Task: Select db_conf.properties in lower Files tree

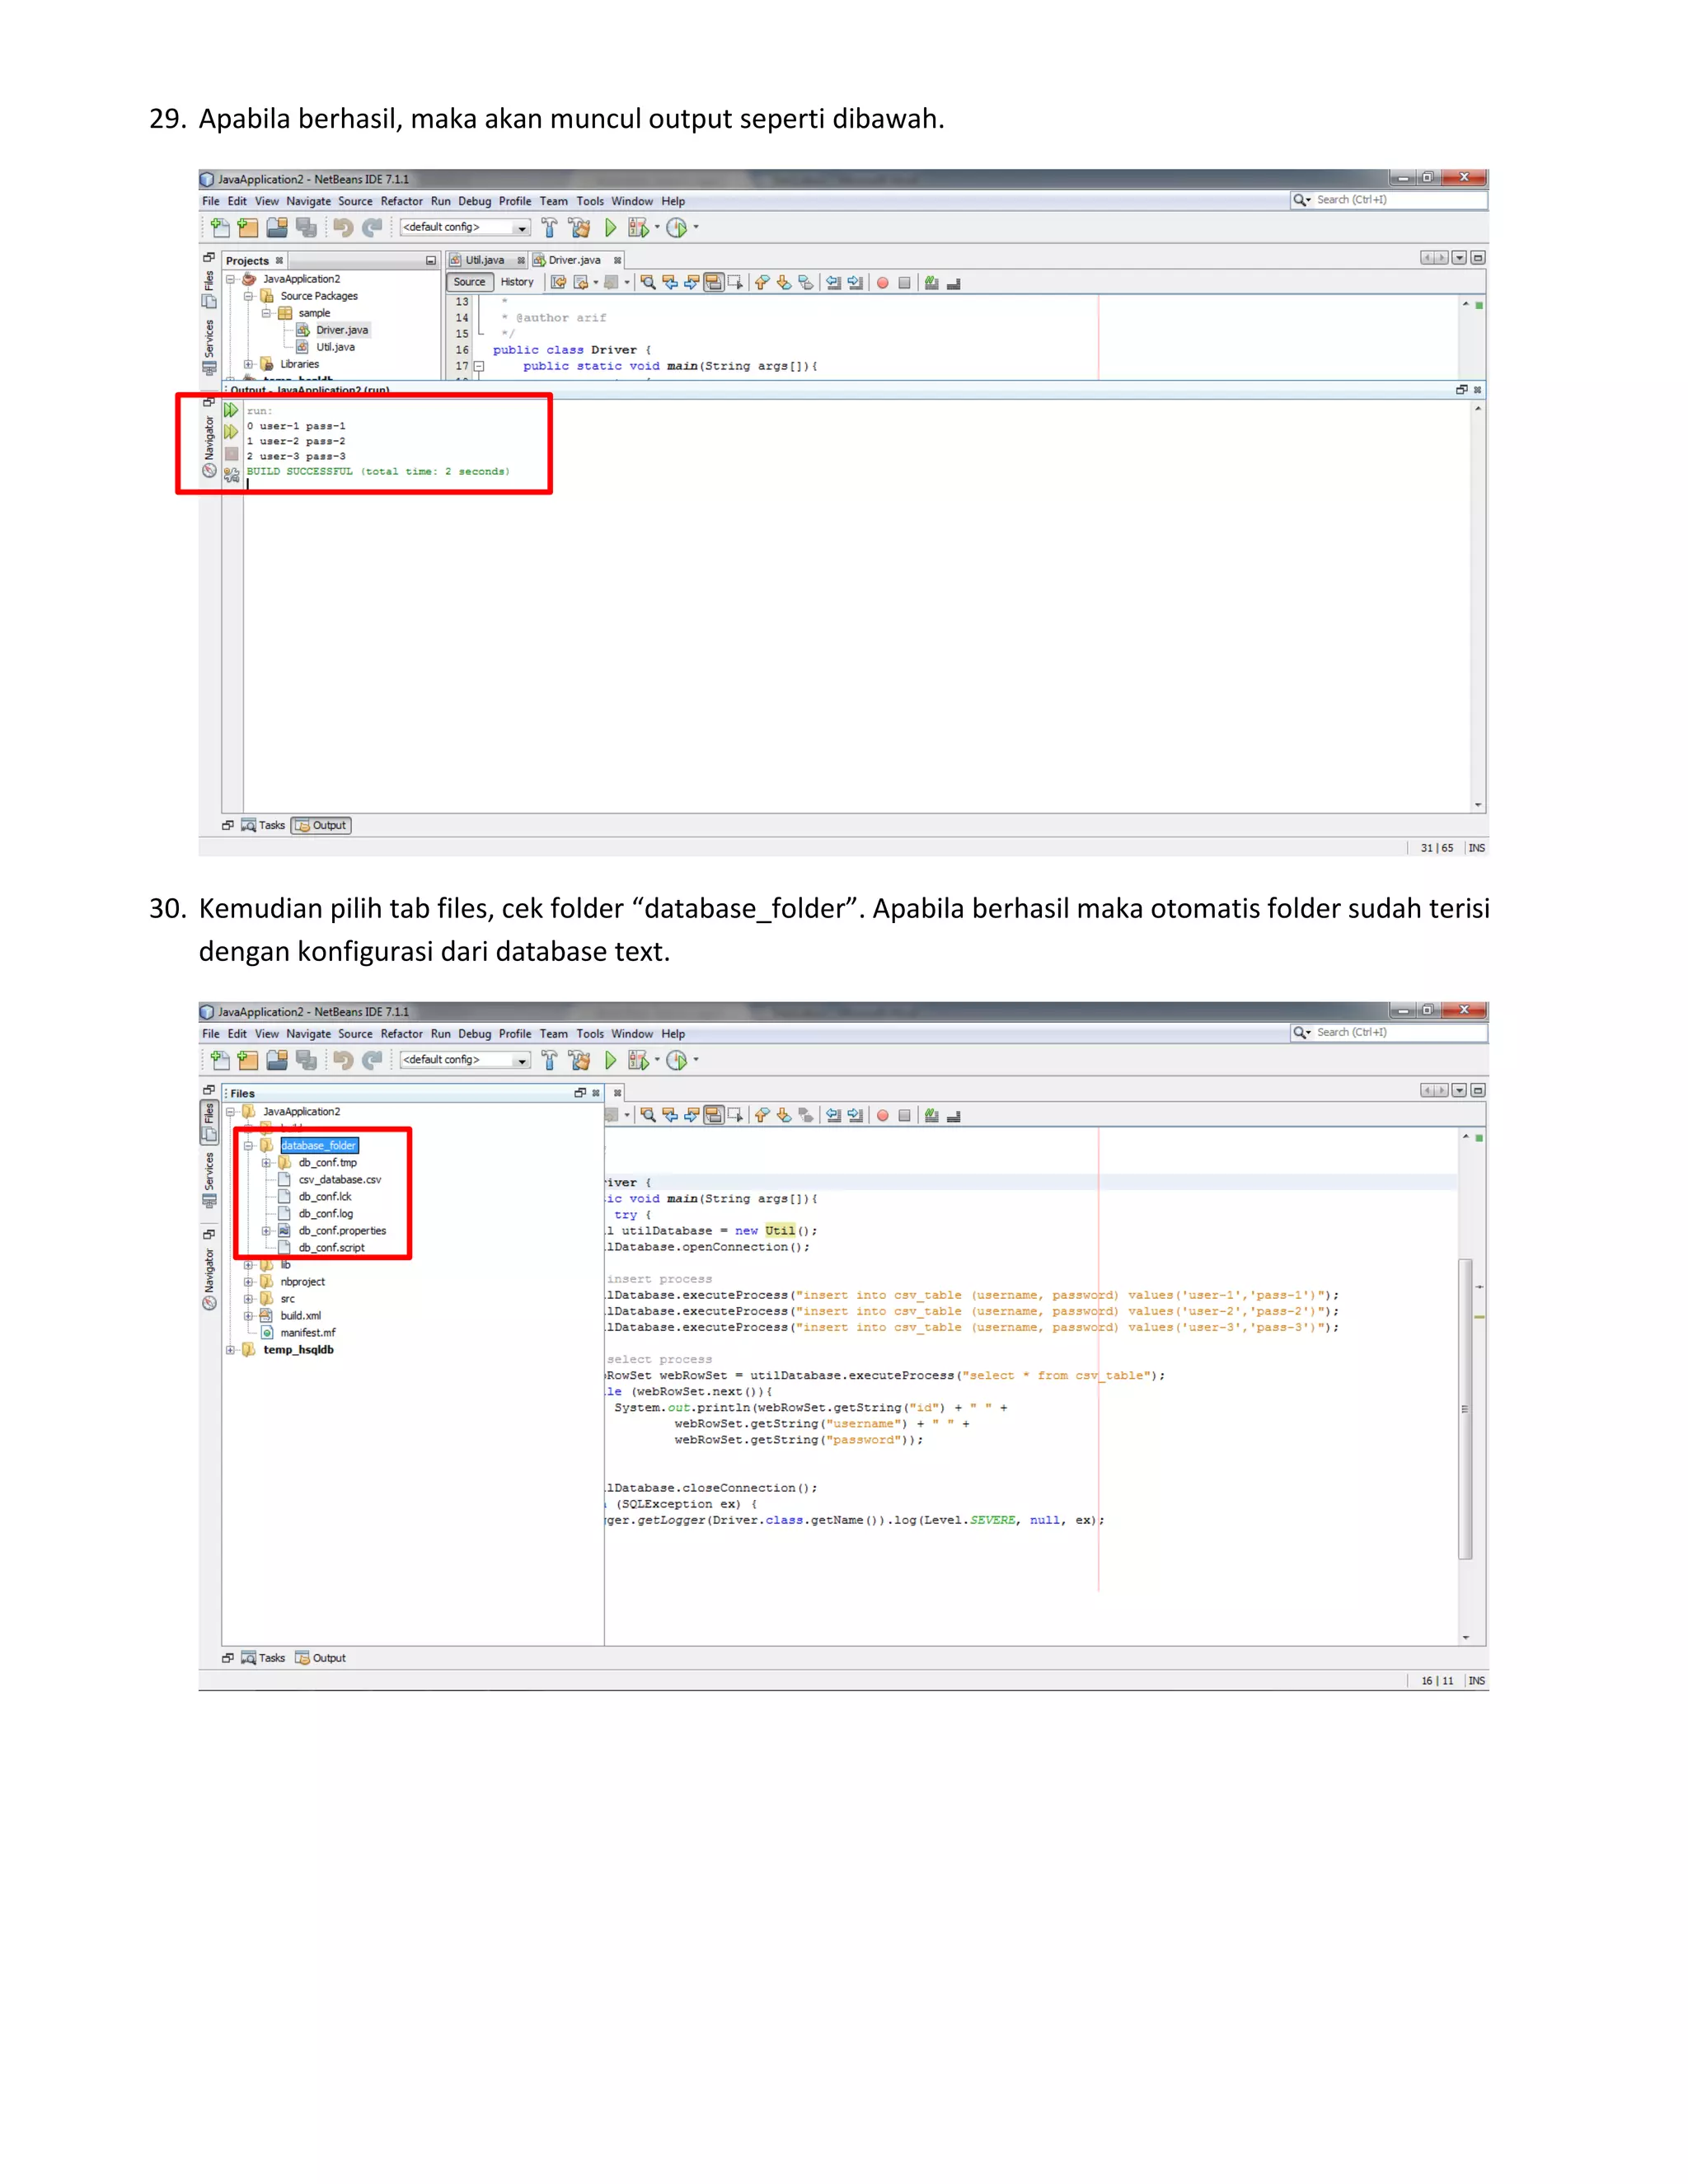Action: tap(341, 1230)
